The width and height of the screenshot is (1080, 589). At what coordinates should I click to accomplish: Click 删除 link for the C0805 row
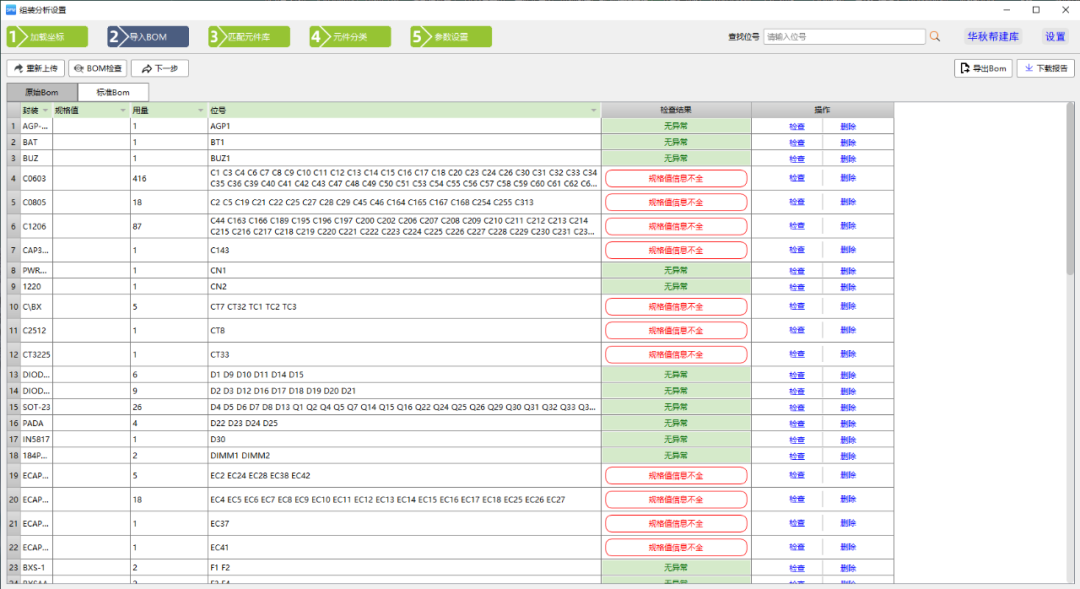pos(848,202)
